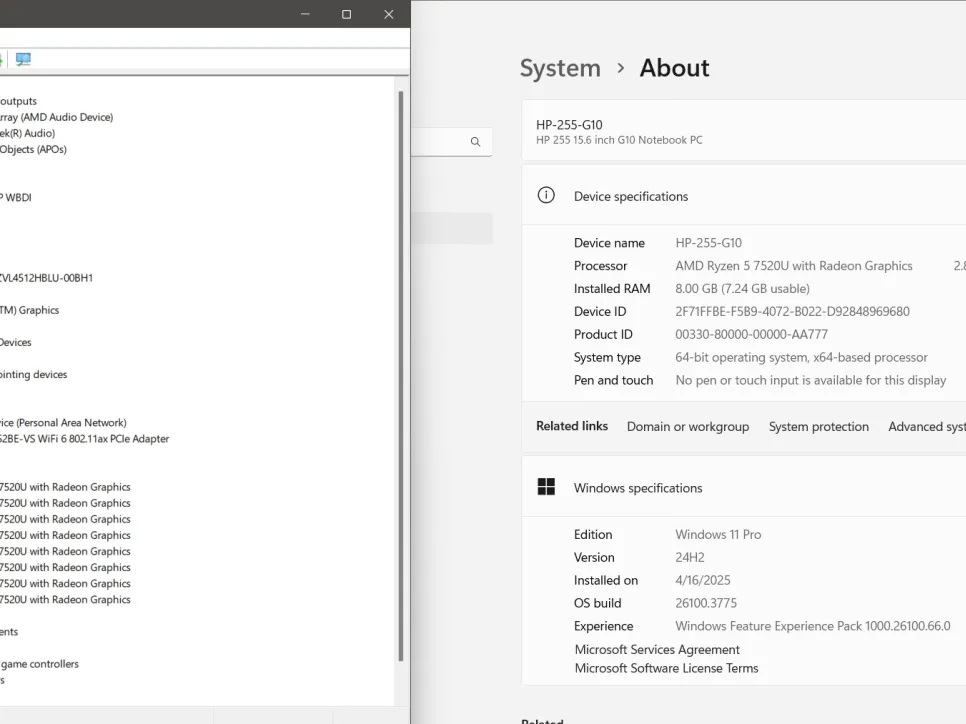Click the OS build value '26100.3775'
The width and height of the screenshot is (966, 724).
[x=706, y=603]
